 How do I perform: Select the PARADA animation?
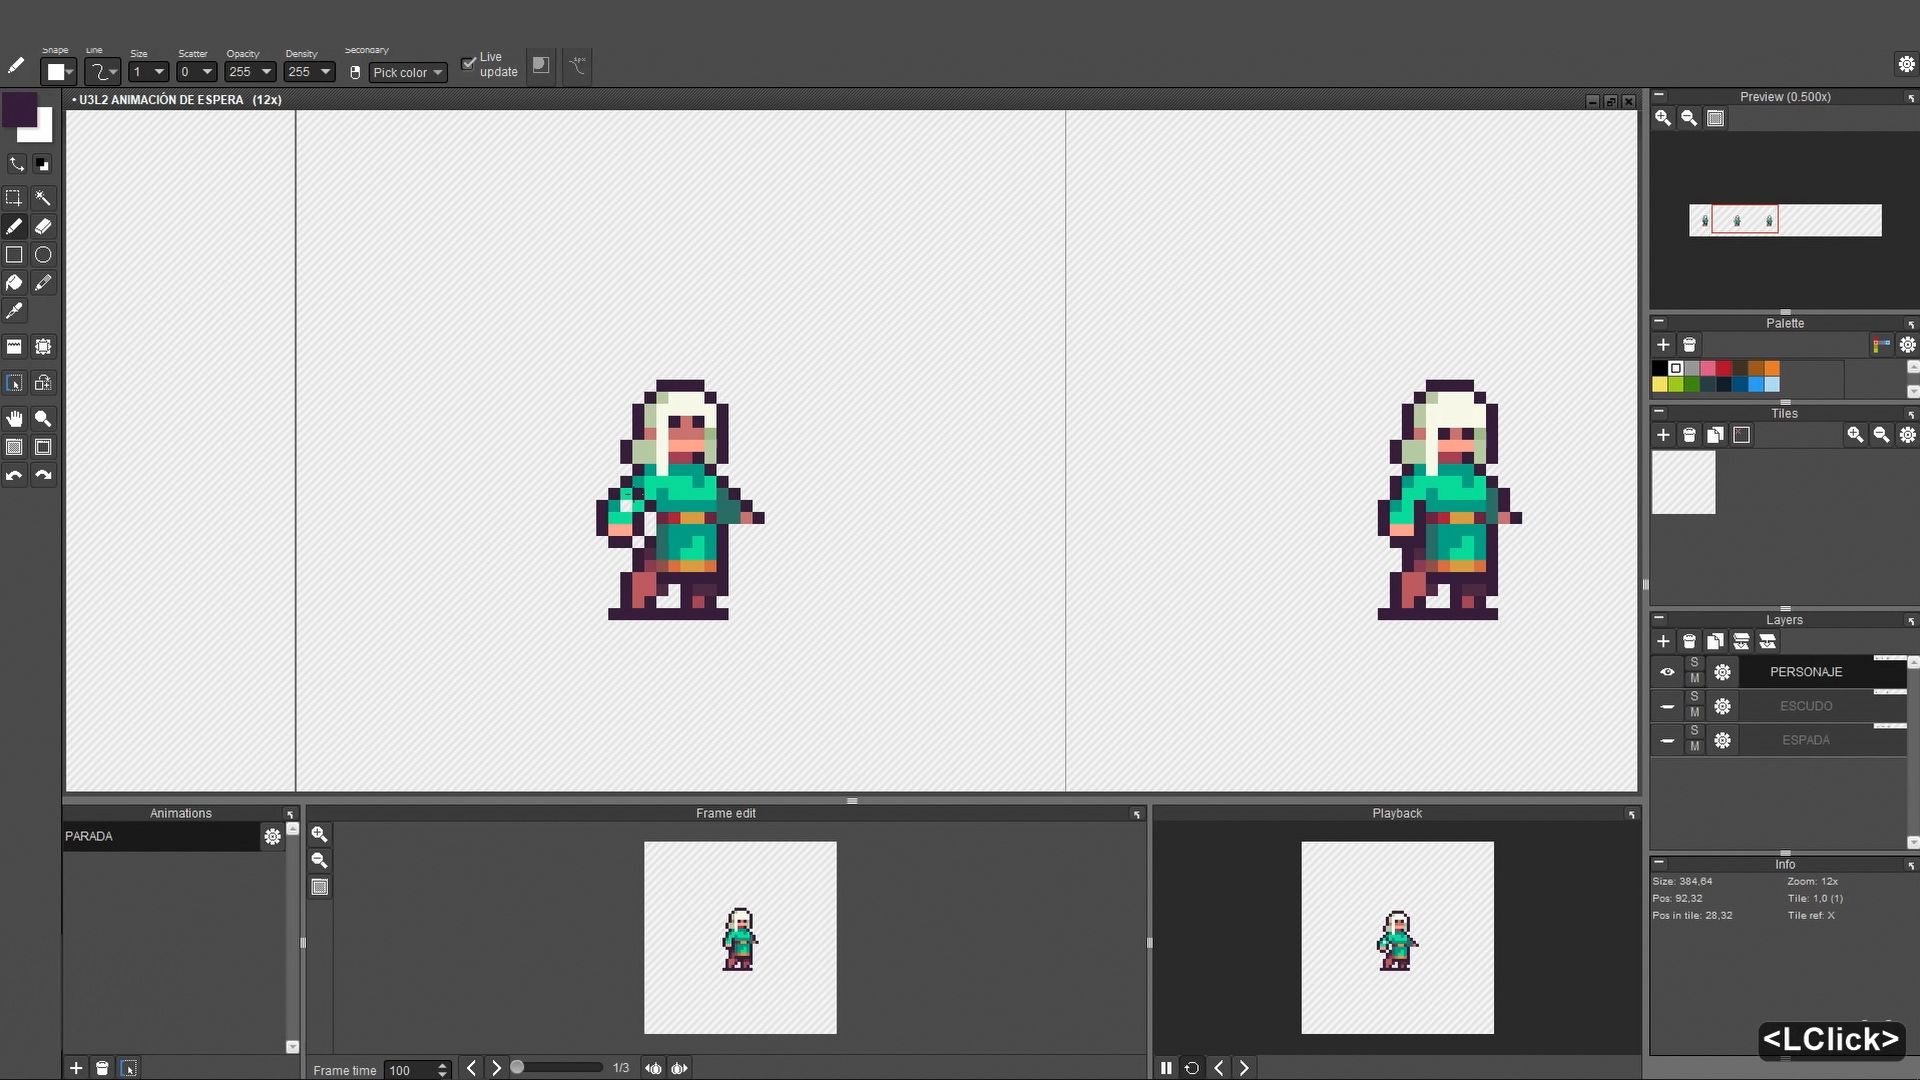tap(160, 836)
